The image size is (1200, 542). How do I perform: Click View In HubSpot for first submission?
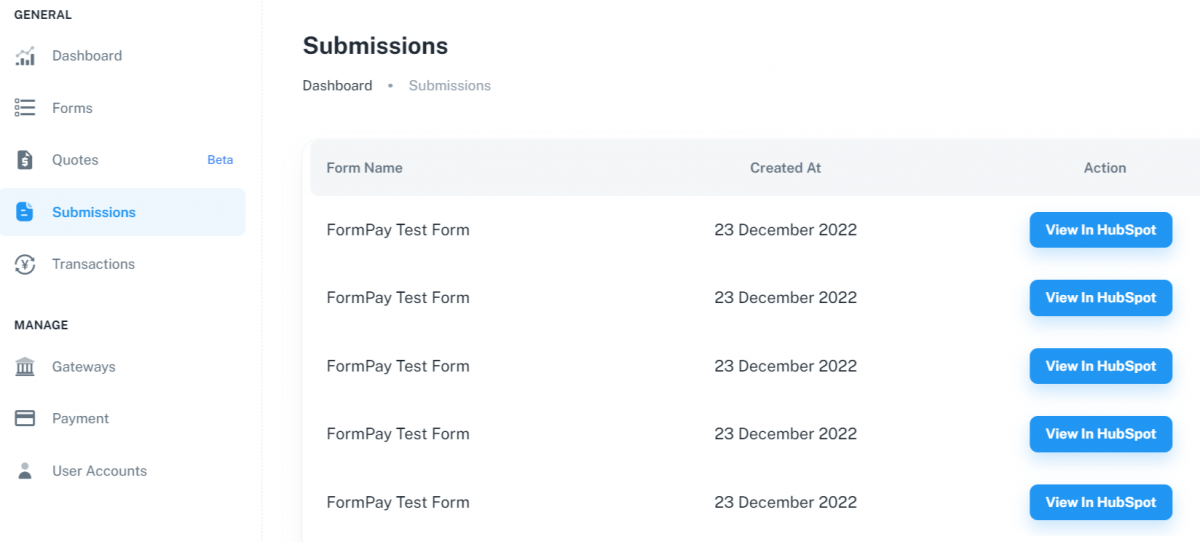coord(1101,230)
